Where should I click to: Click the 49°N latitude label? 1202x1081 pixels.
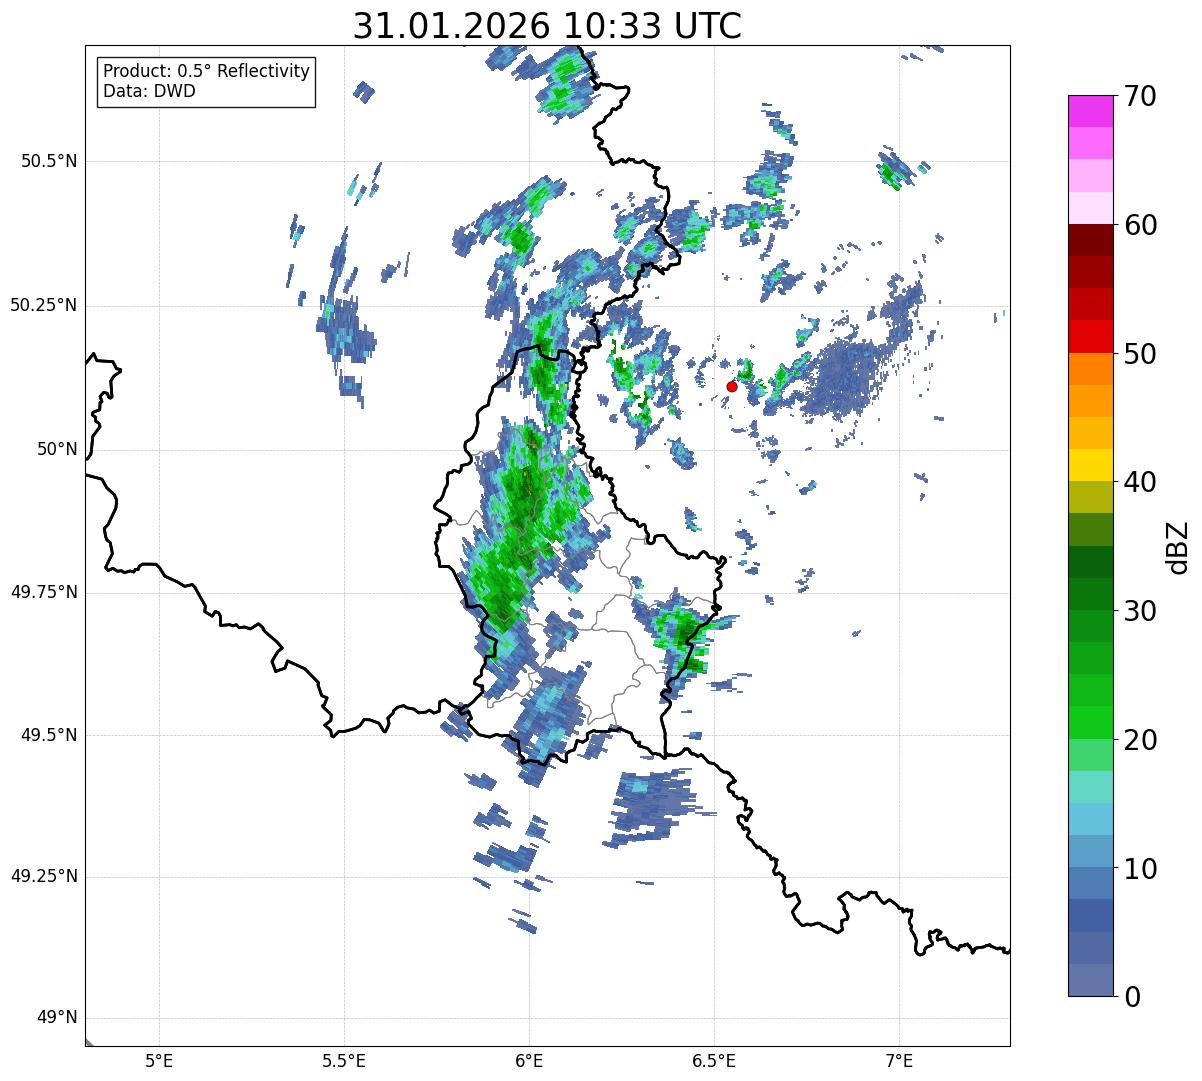pyautogui.click(x=58, y=1018)
